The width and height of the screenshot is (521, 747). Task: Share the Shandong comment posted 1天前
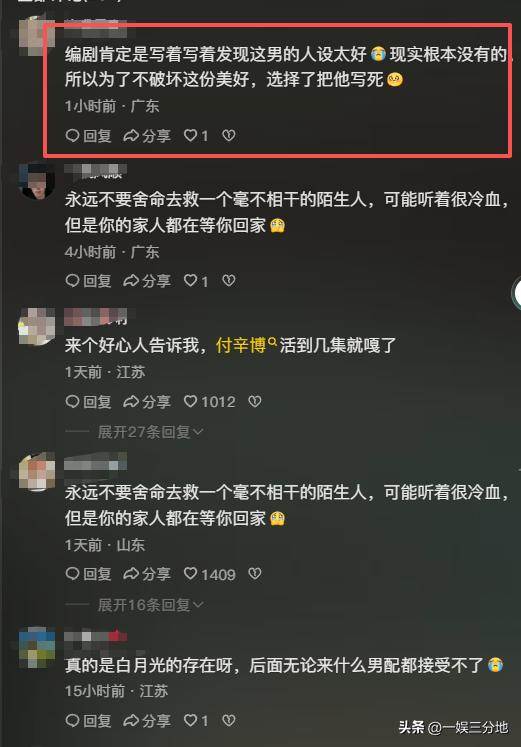(147, 574)
